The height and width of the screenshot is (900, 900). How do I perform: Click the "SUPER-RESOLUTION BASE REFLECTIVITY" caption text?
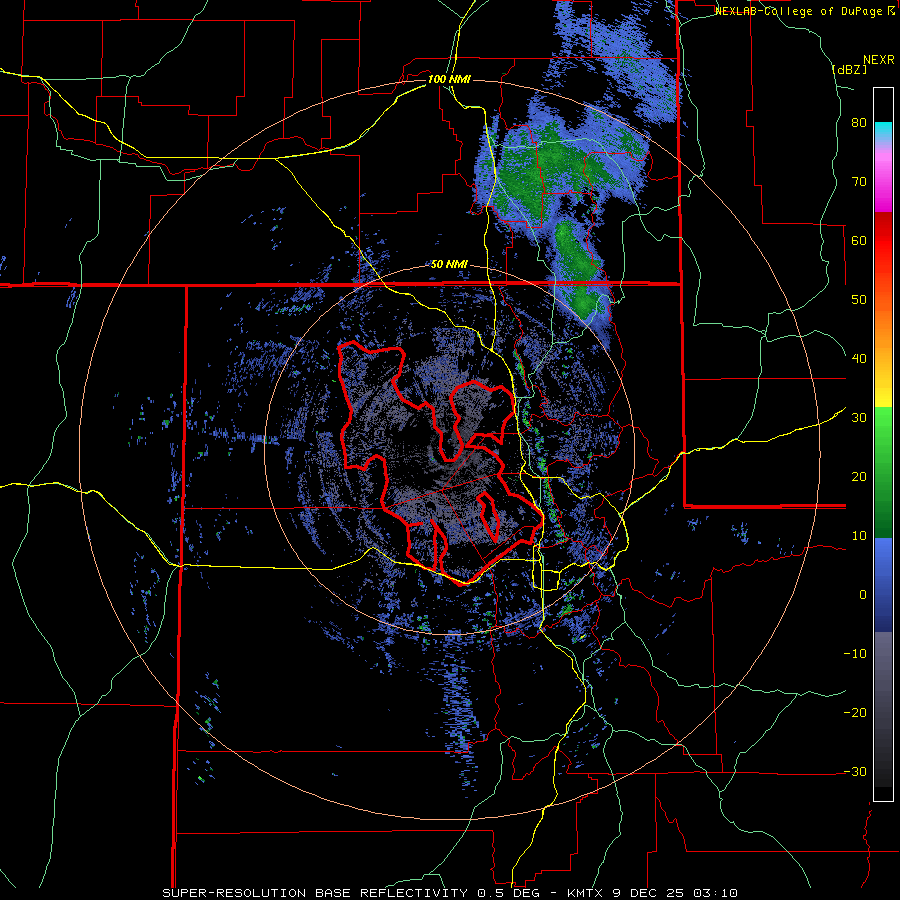pos(315,893)
